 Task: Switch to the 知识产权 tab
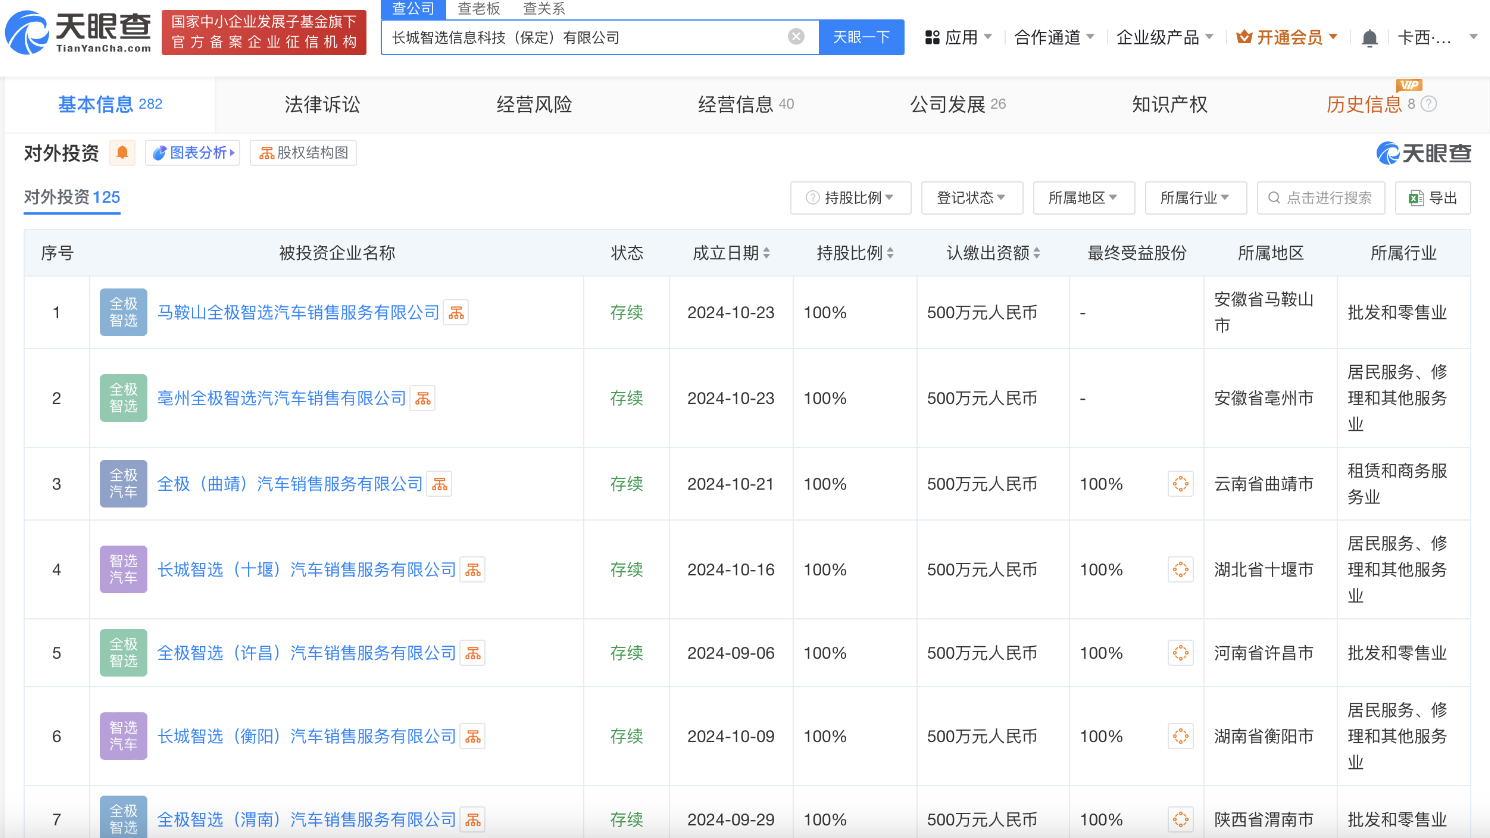1169,105
